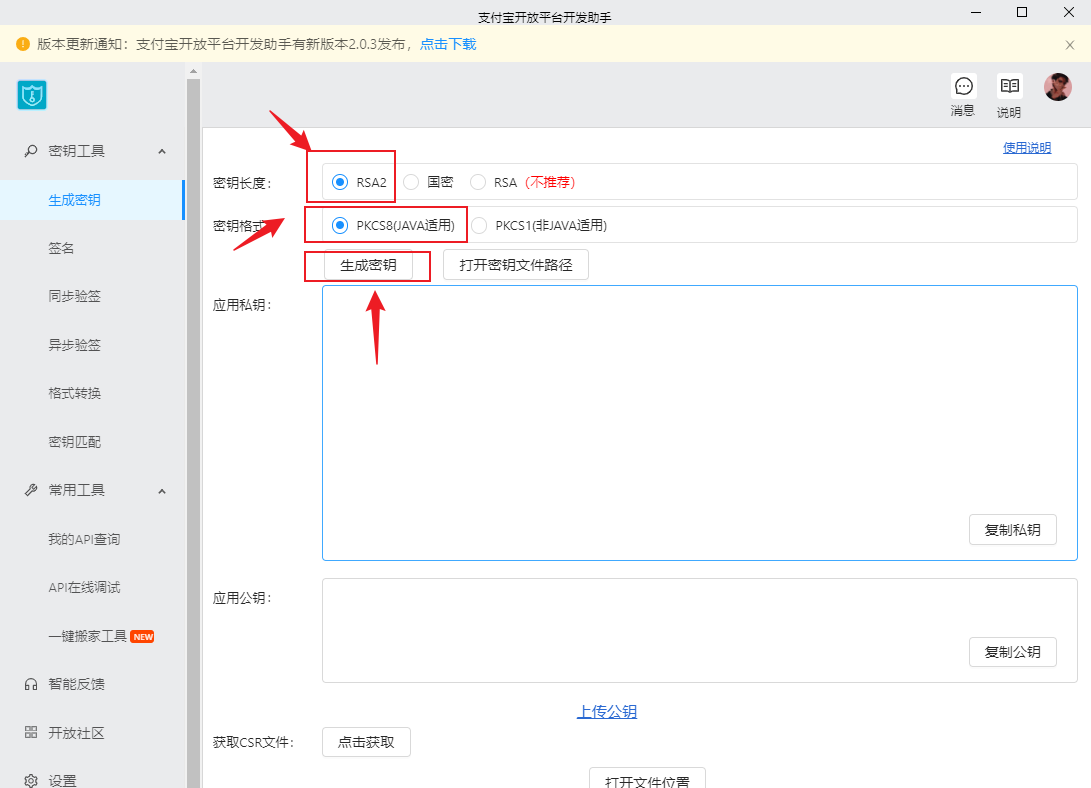Go to 格式转换 in sidebar
This screenshot has height=788, width=1091.
click(75, 393)
